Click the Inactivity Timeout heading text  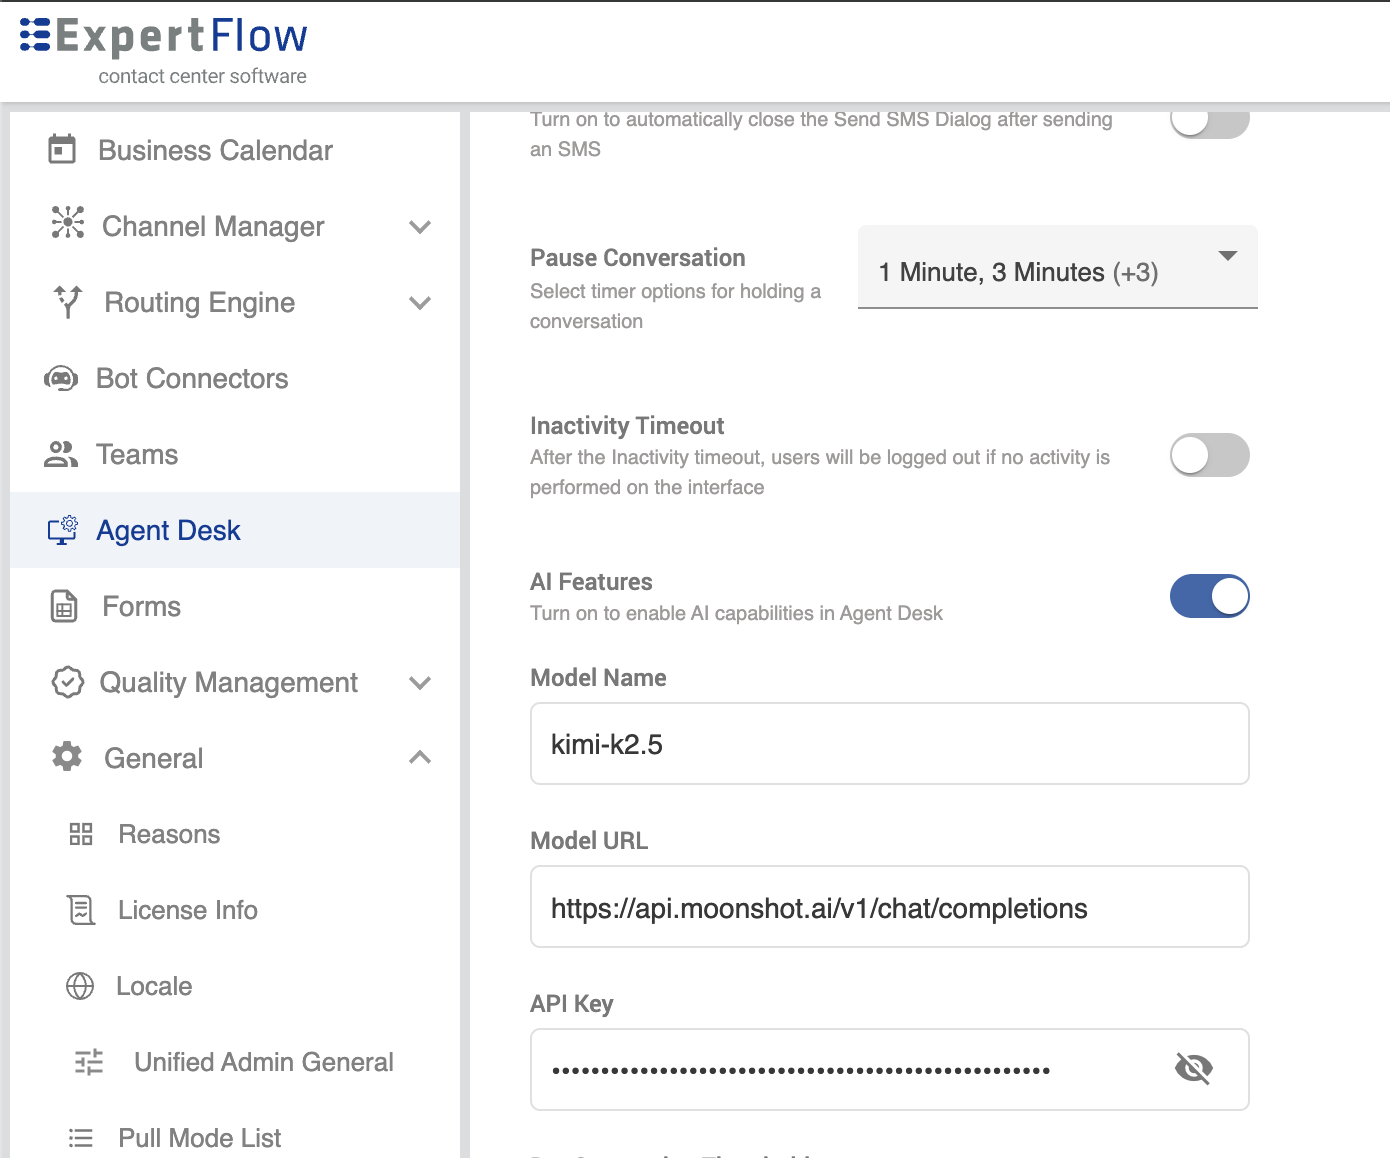627,426
